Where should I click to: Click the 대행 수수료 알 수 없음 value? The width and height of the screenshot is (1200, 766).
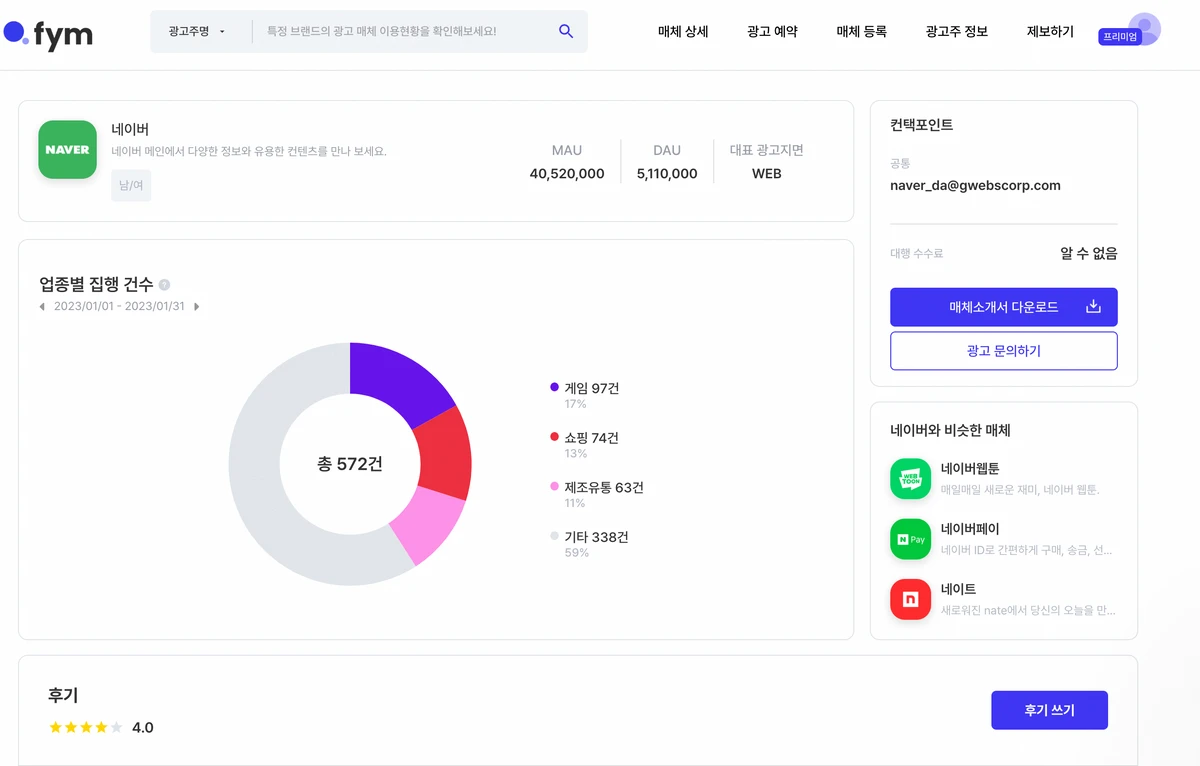point(1089,253)
